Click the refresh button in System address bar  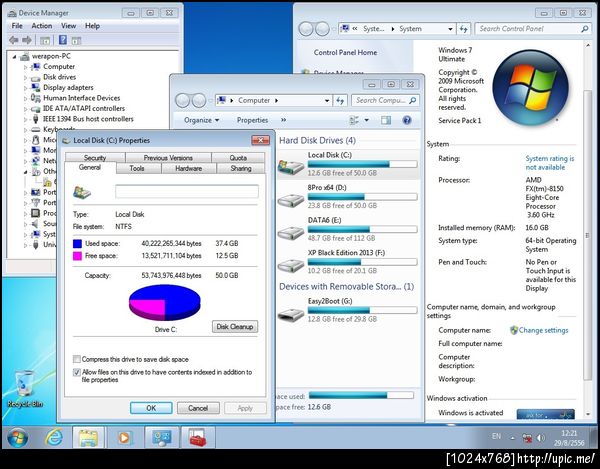click(464, 29)
